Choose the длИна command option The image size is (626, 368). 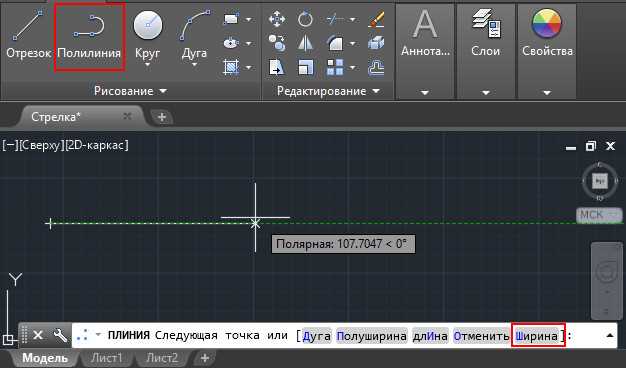pos(430,336)
